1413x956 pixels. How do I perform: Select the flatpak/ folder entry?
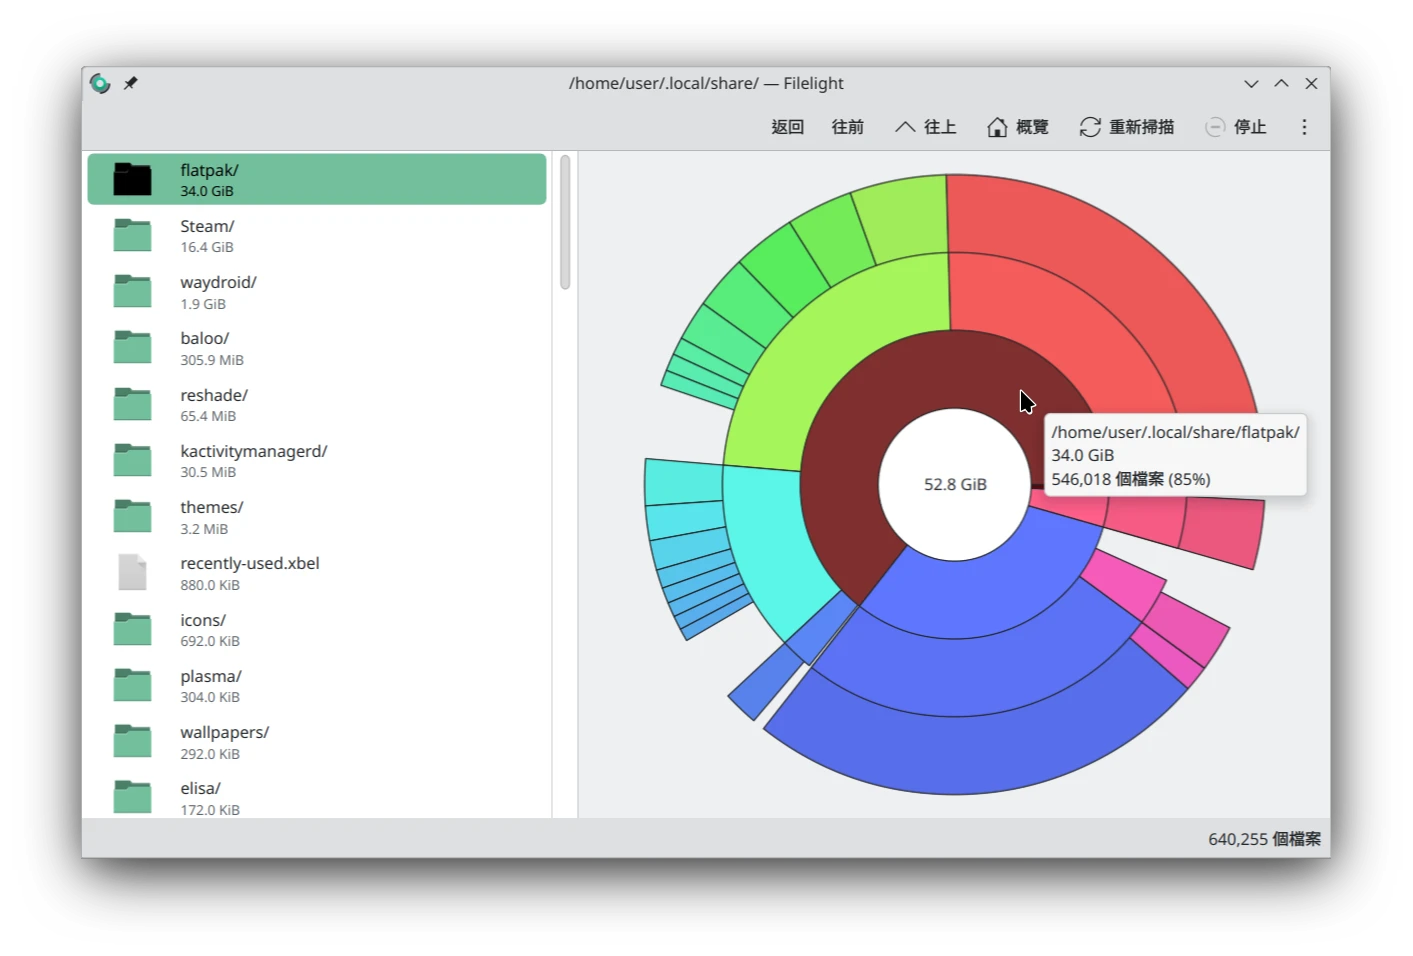[x=316, y=180]
